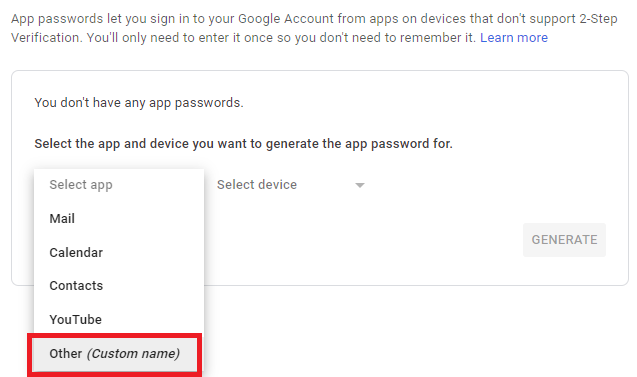Click the App passwords description paragraph
This screenshot has height=377, width=637.
[x=314, y=28]
